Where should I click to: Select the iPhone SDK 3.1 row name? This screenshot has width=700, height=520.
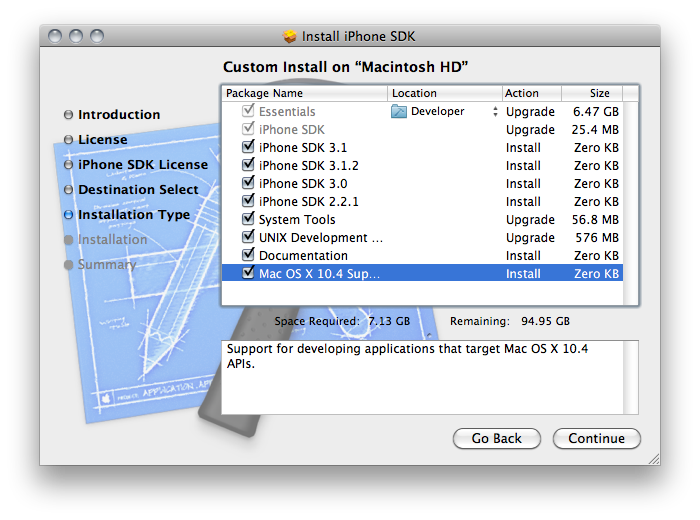303,148
